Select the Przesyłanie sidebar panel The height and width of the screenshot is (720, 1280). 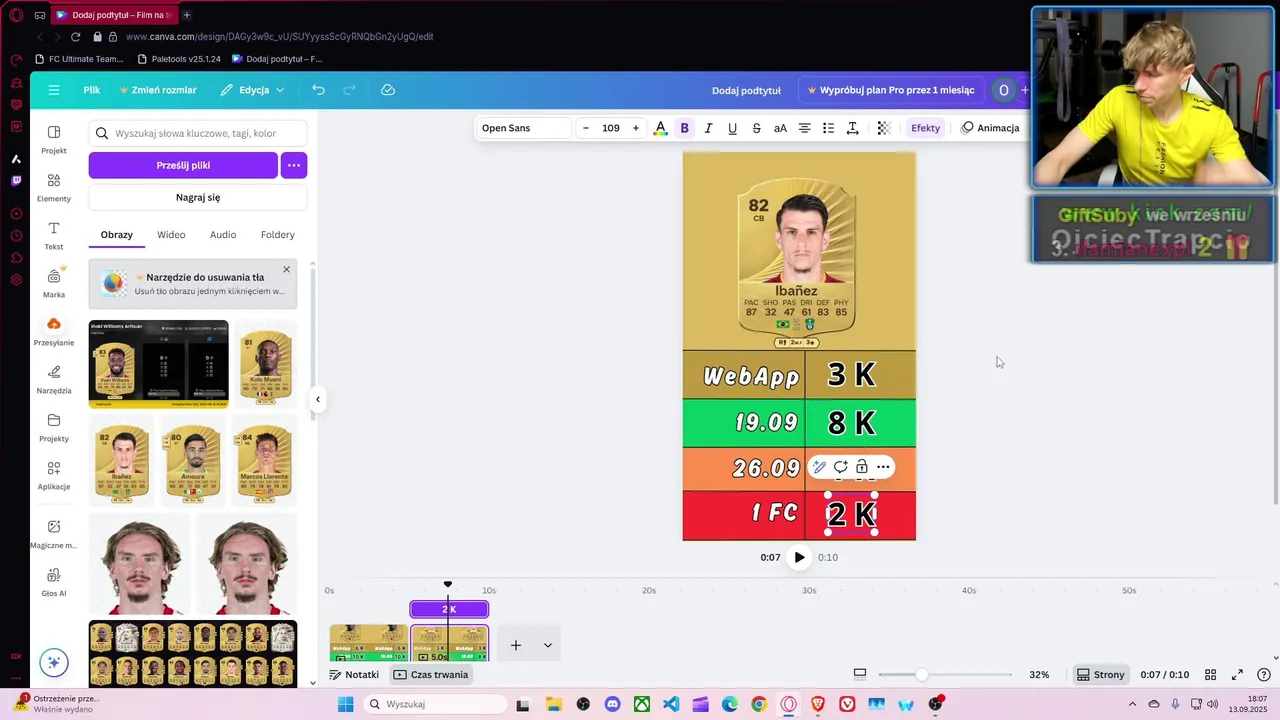pyautogui.click(x=54, y=332)
